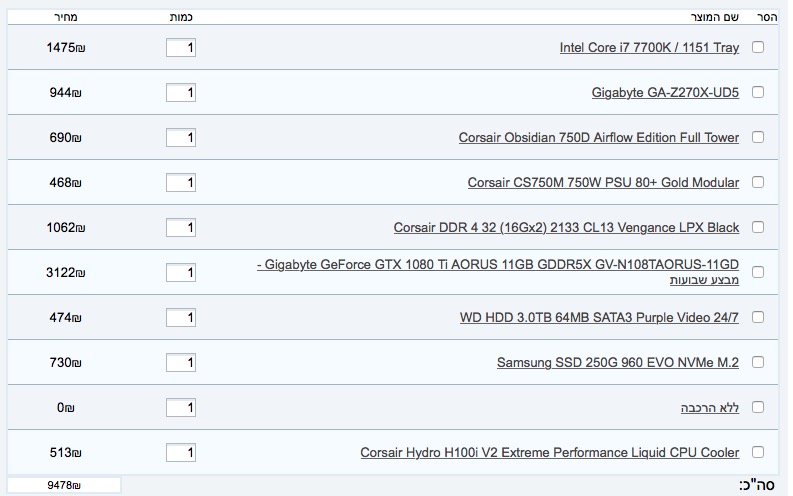The height and width of the screenshot is (496, 793).
Task: Open the ללא הרכבה link
Action: point(710,408)
